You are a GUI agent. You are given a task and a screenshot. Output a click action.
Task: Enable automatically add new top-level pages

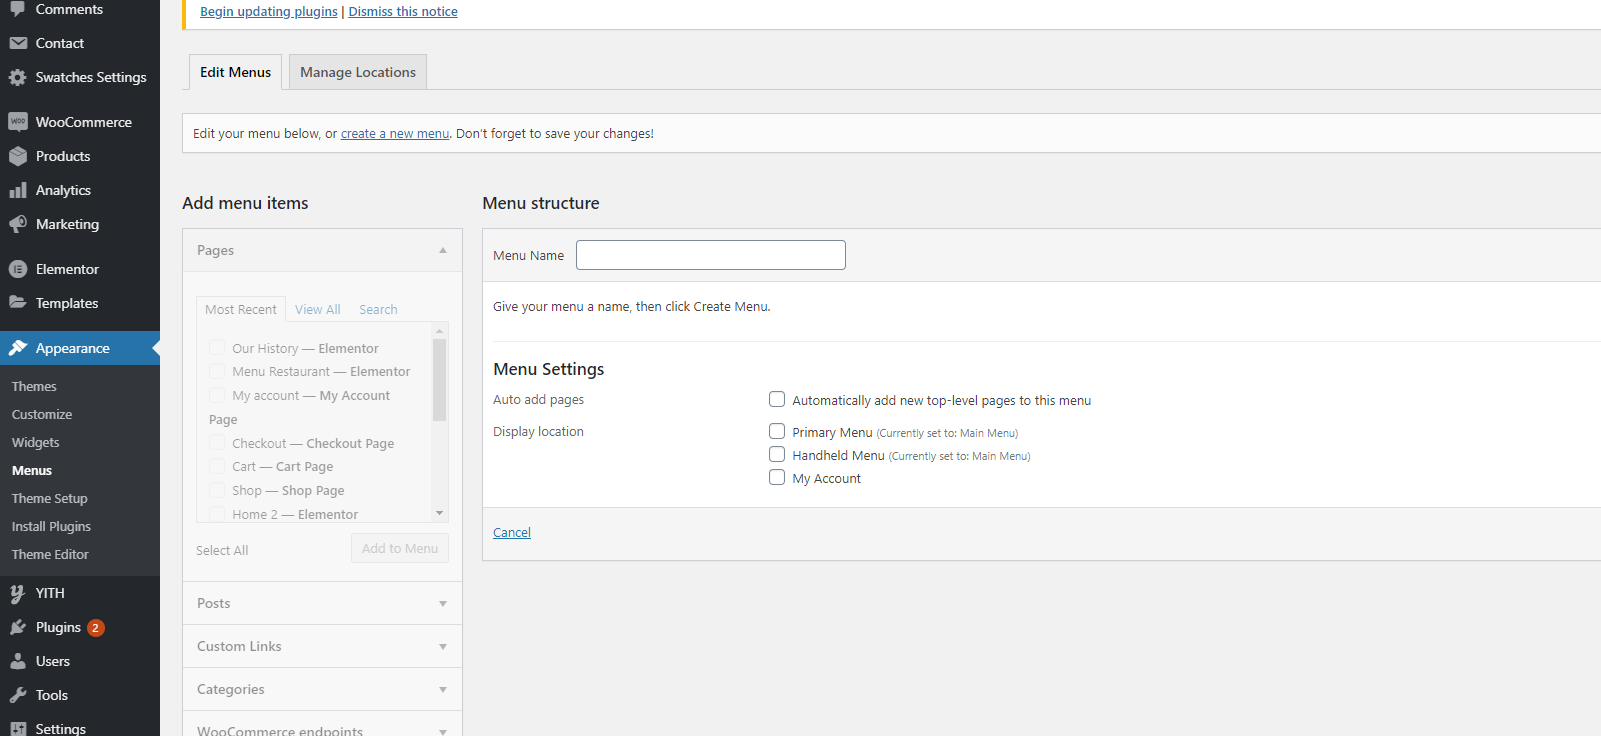pos(777,400)
